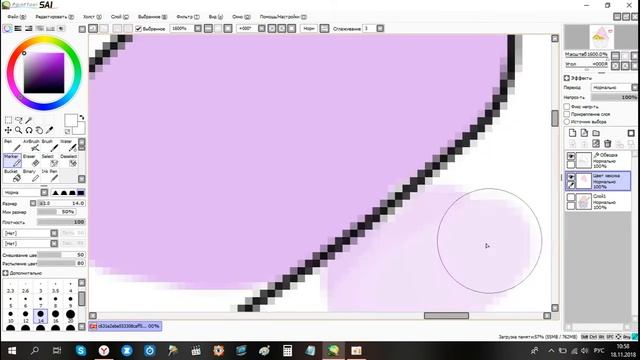Open the Слой menu
Viewport: 640px width, 360px height.
pos(120,17)
